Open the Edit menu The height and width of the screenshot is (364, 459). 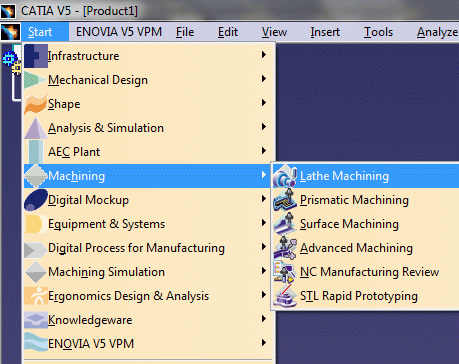228,32
